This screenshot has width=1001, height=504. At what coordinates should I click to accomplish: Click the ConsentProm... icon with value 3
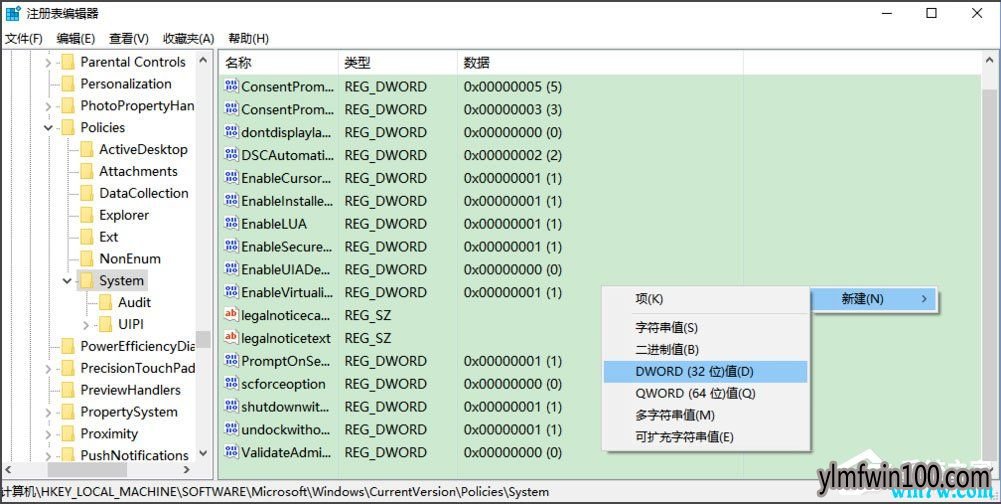tap(231, 109)
